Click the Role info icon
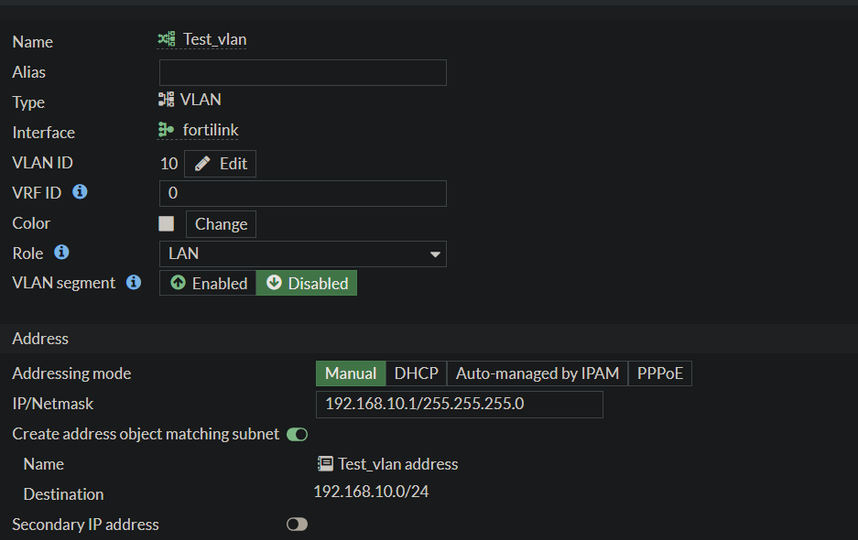Image resolution: width=858 pixels, height=540 pixels. tap(61, 253)
